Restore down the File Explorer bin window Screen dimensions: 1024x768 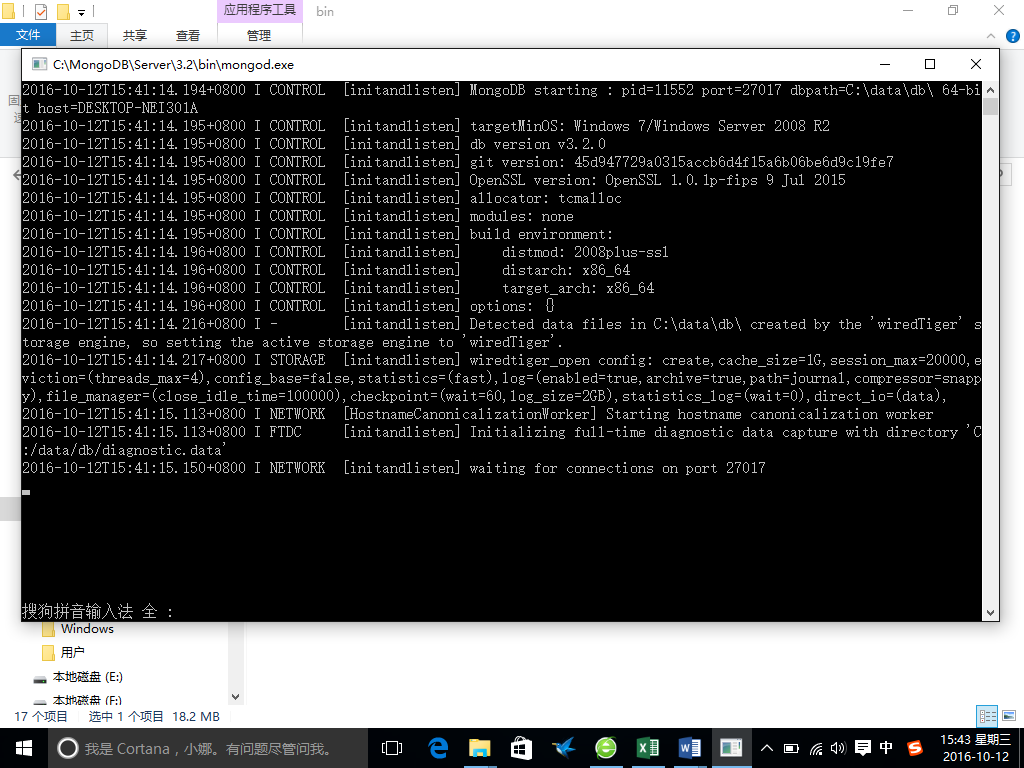(x=953, y=10)
